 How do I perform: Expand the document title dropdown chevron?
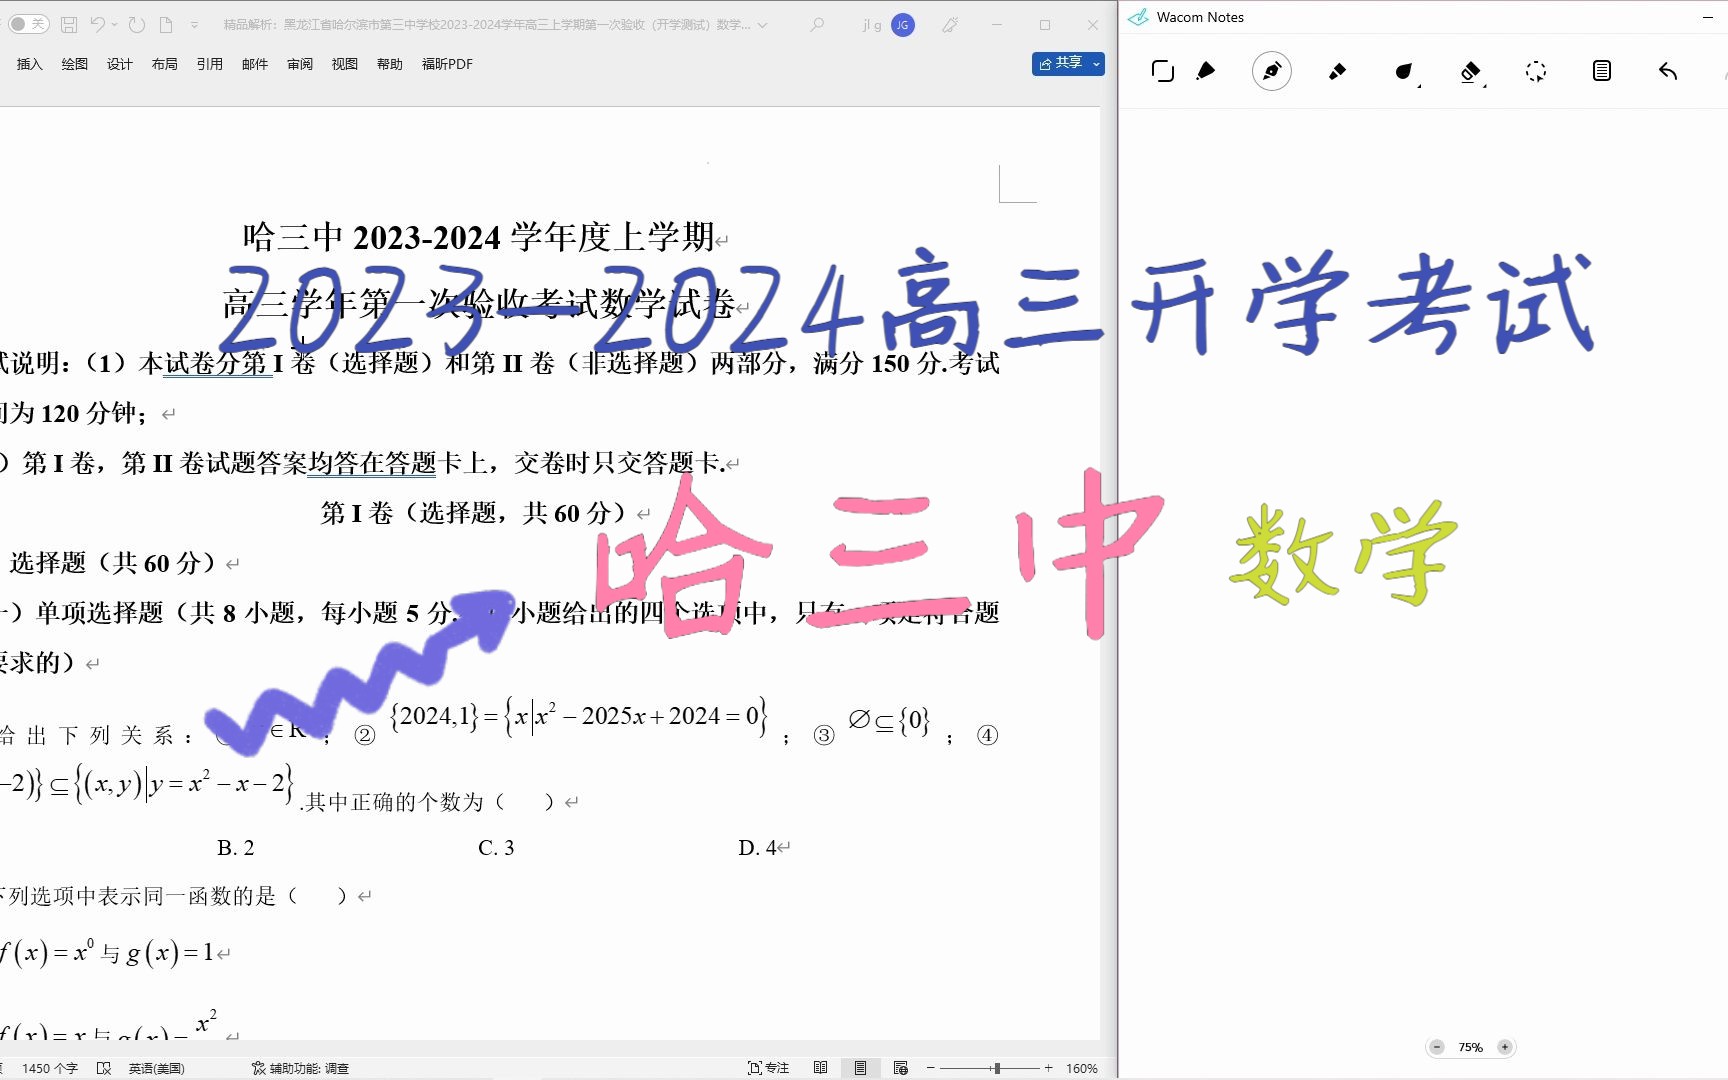coord(763,25)
